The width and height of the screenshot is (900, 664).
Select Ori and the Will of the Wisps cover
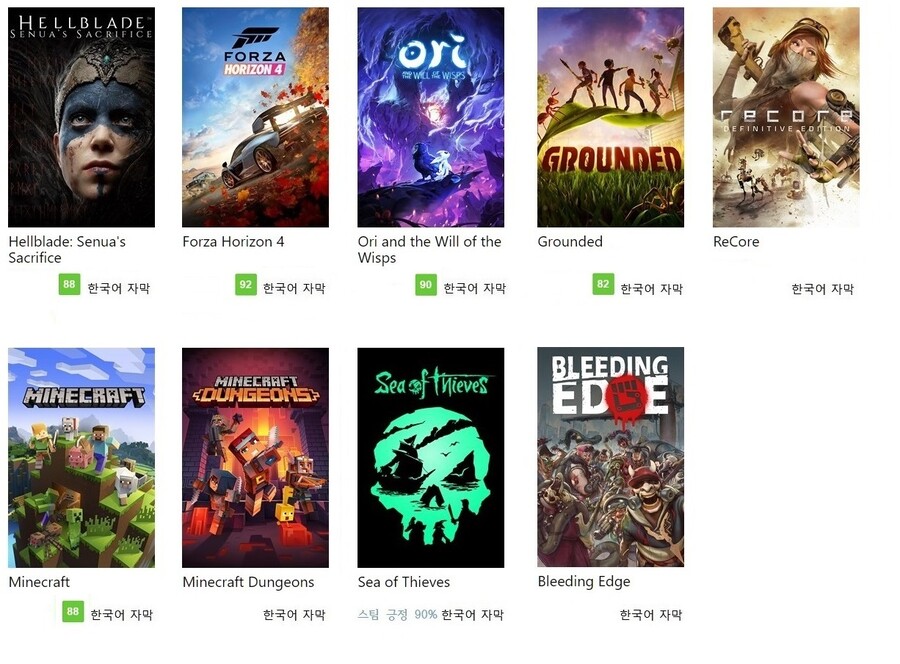pyautogui.click(x=430, y=117)
